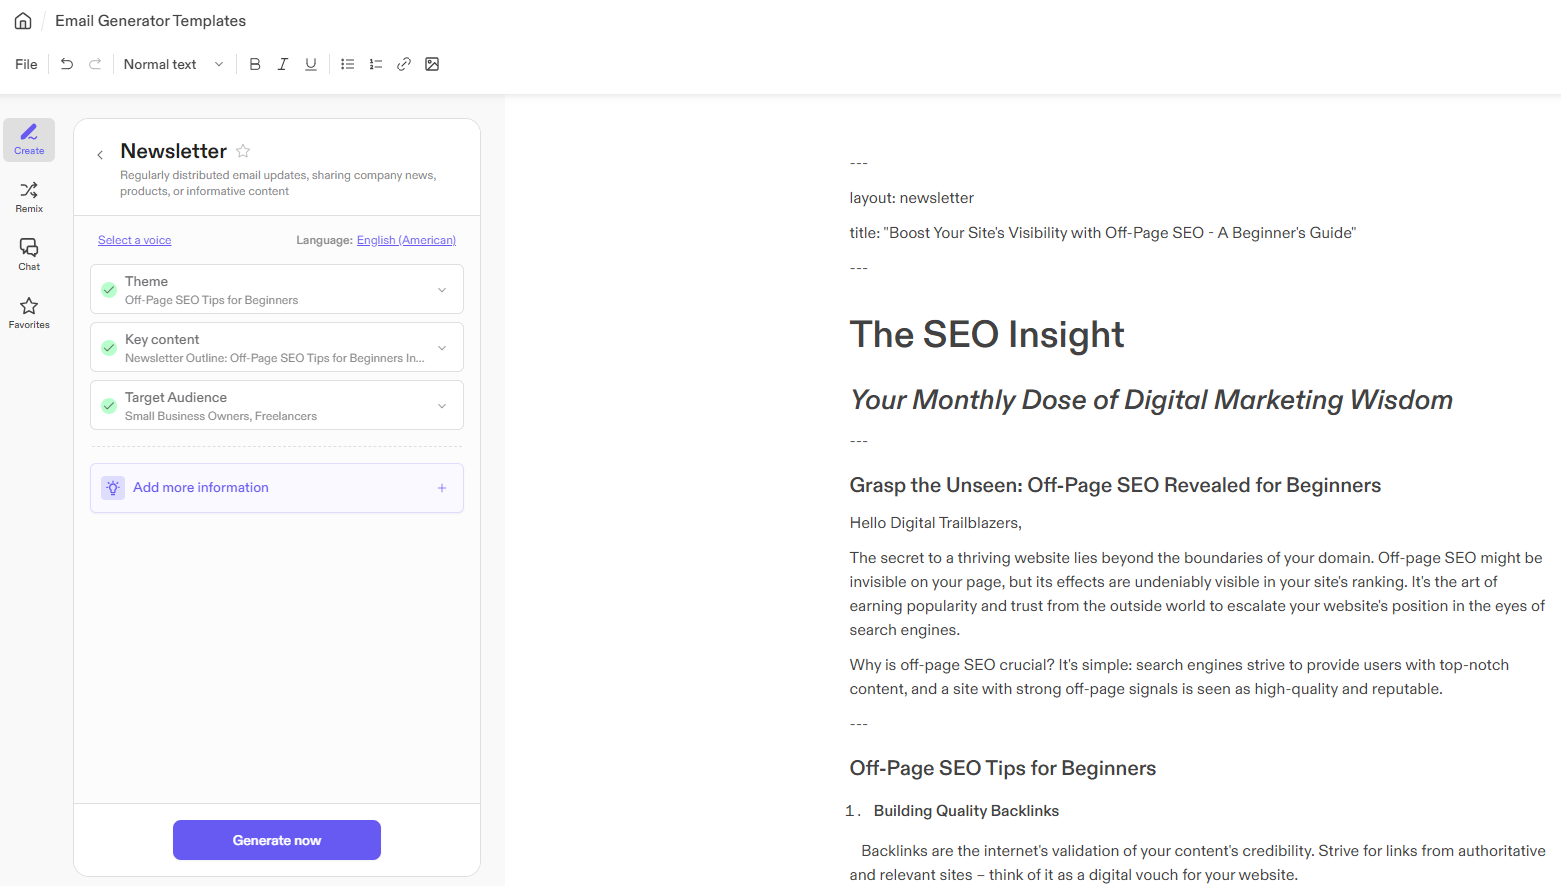
Task: Apply a bulleted list from the toolbar
Action: (x=347, y=63)
